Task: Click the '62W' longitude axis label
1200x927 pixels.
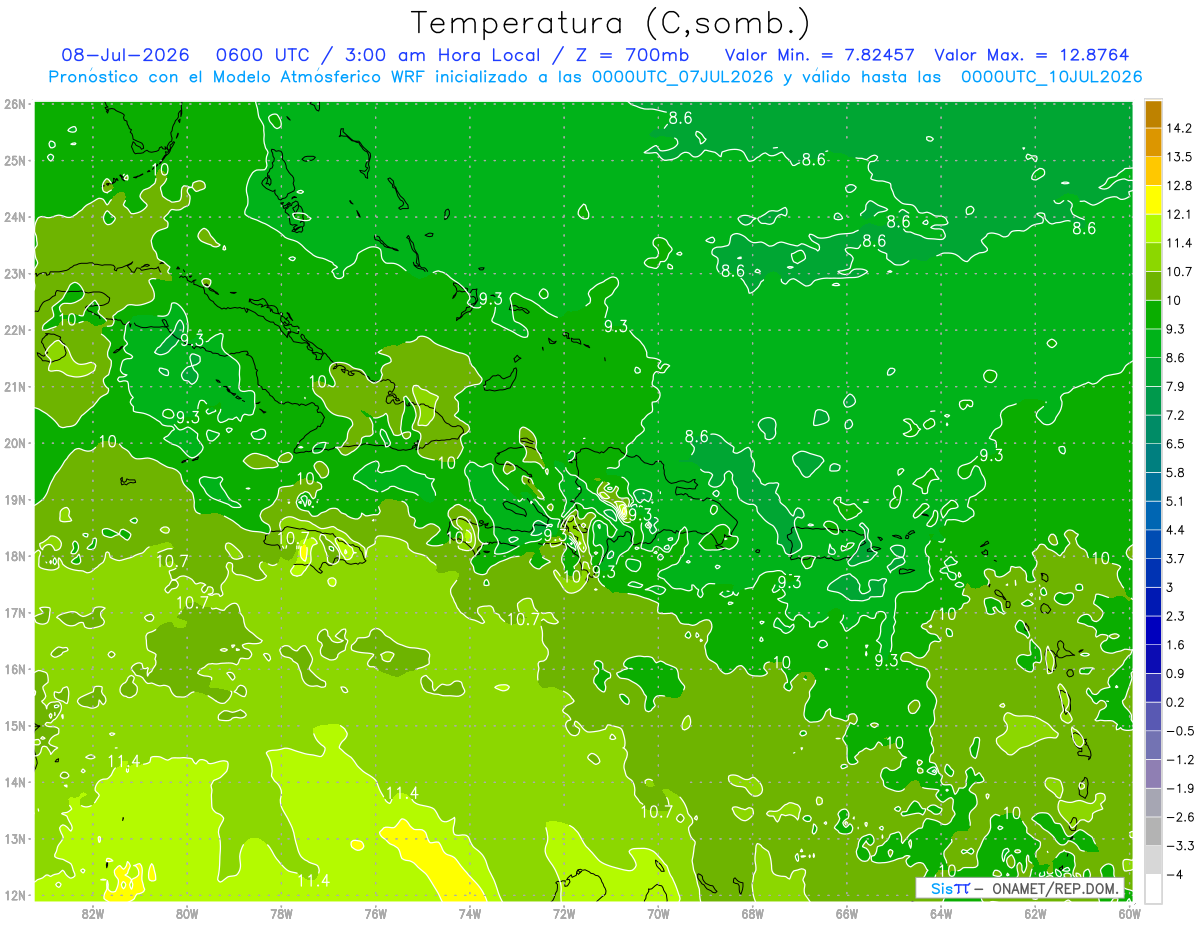Action: point(1036,913)
